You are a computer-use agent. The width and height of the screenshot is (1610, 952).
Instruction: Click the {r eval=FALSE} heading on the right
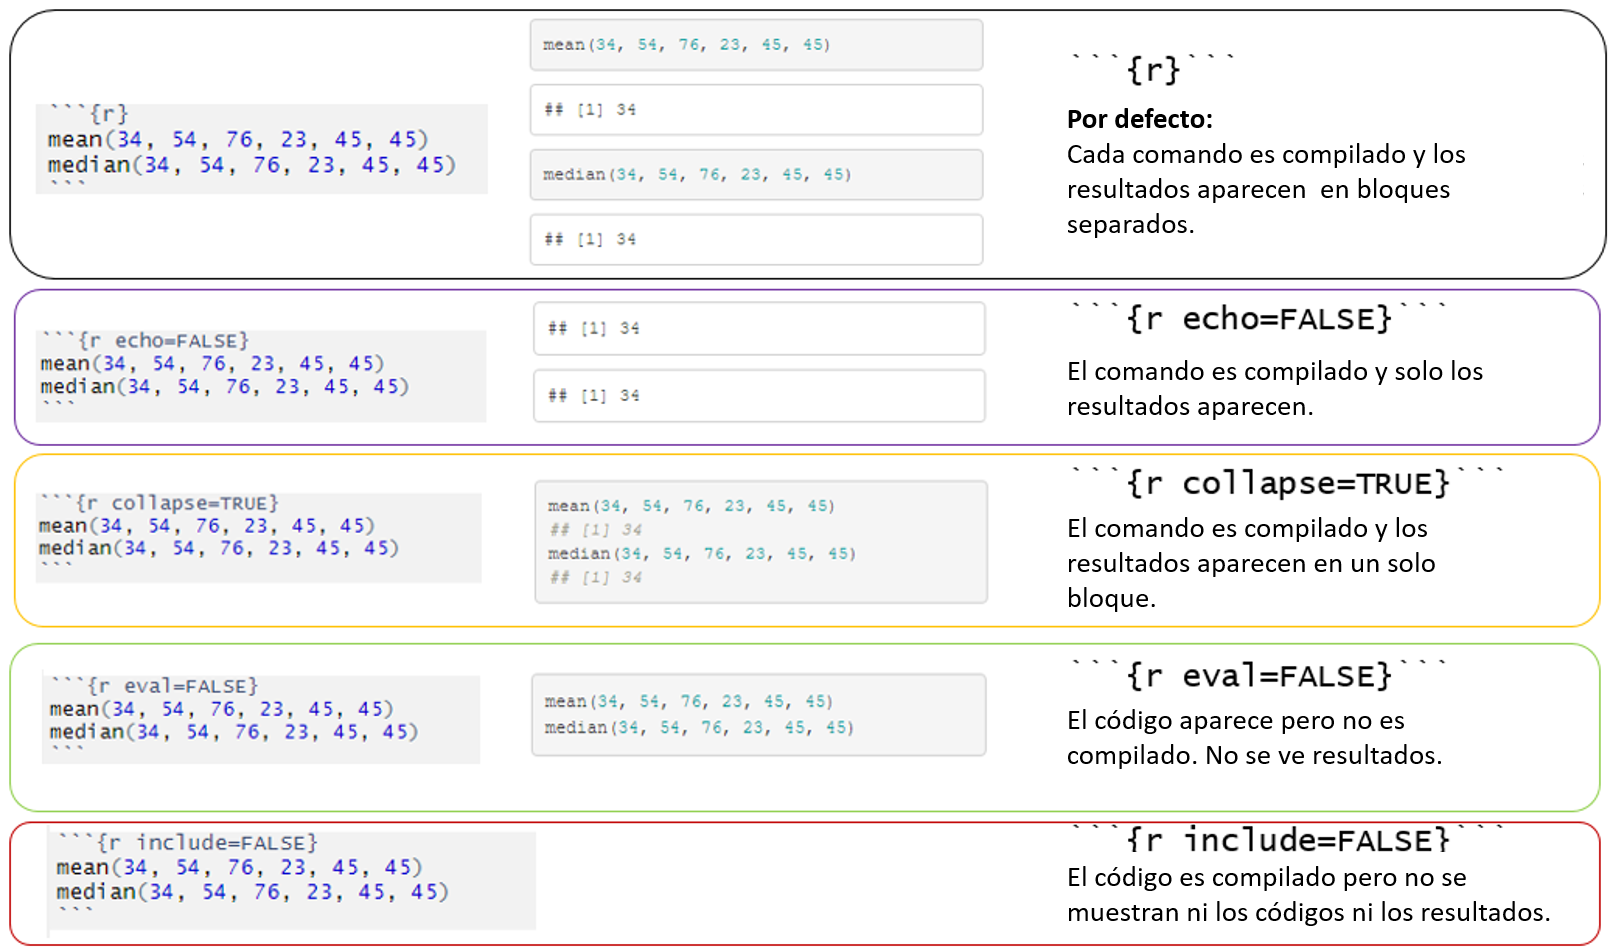[x=1259, y=676]
